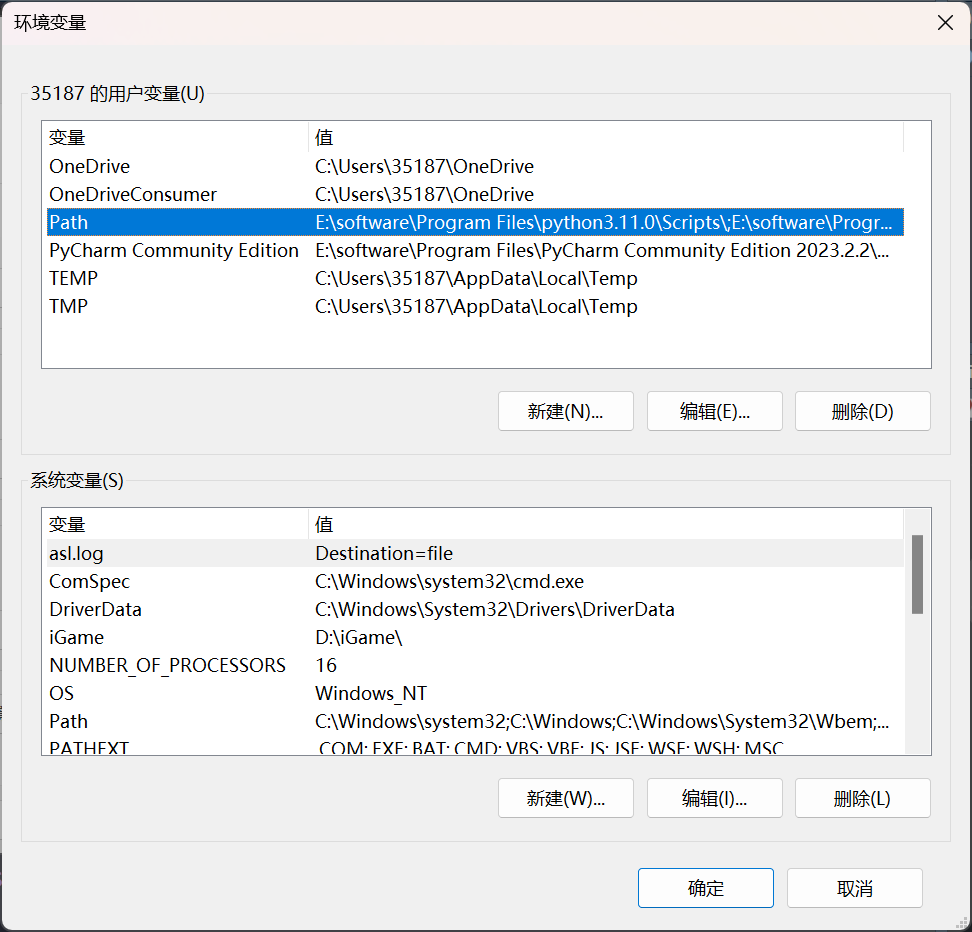Select the PyCharm Community Edition variable

coord(475,251)
